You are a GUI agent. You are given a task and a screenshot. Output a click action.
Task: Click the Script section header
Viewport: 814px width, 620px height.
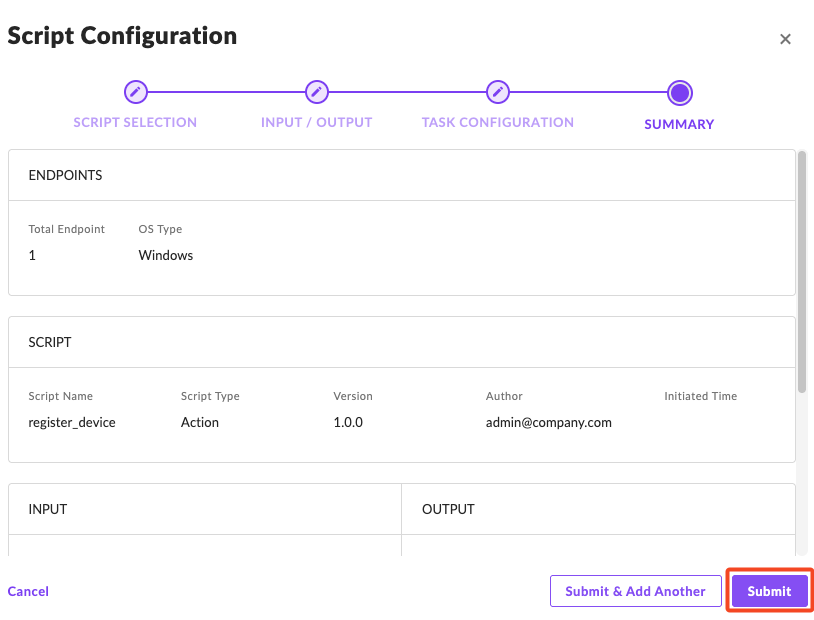(x=50, y=342)
